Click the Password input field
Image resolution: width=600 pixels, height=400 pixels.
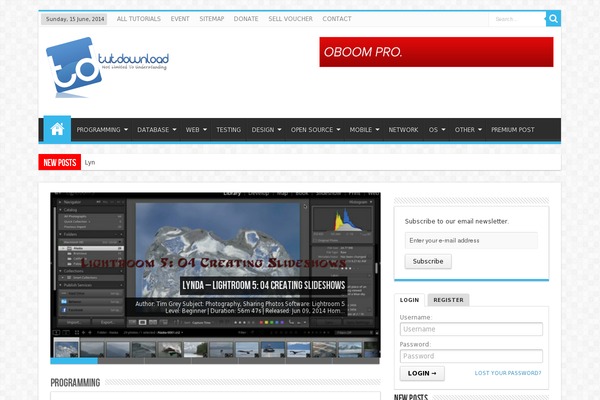click(471, 356)
